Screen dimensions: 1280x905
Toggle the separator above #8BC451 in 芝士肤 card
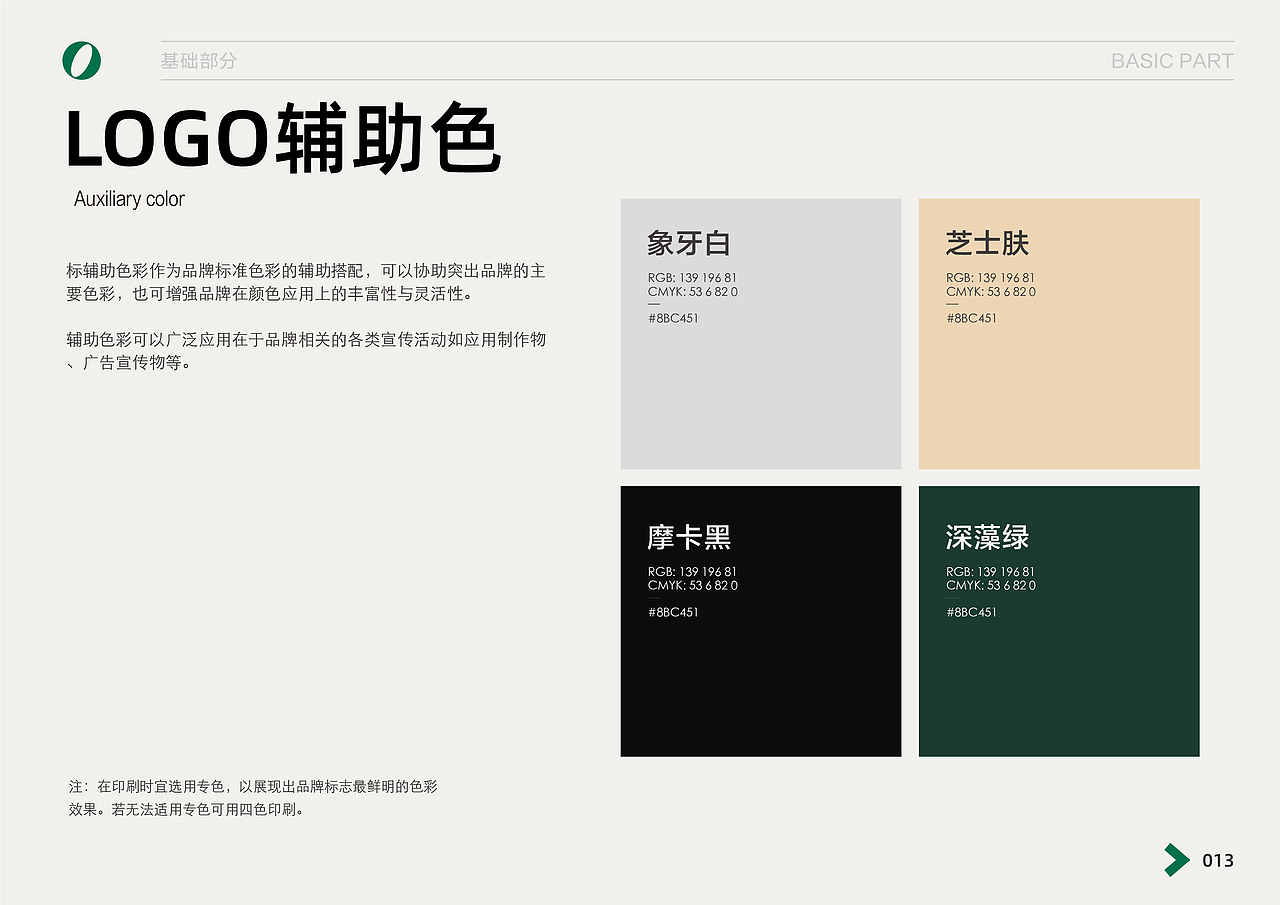(x=953, y=305)
